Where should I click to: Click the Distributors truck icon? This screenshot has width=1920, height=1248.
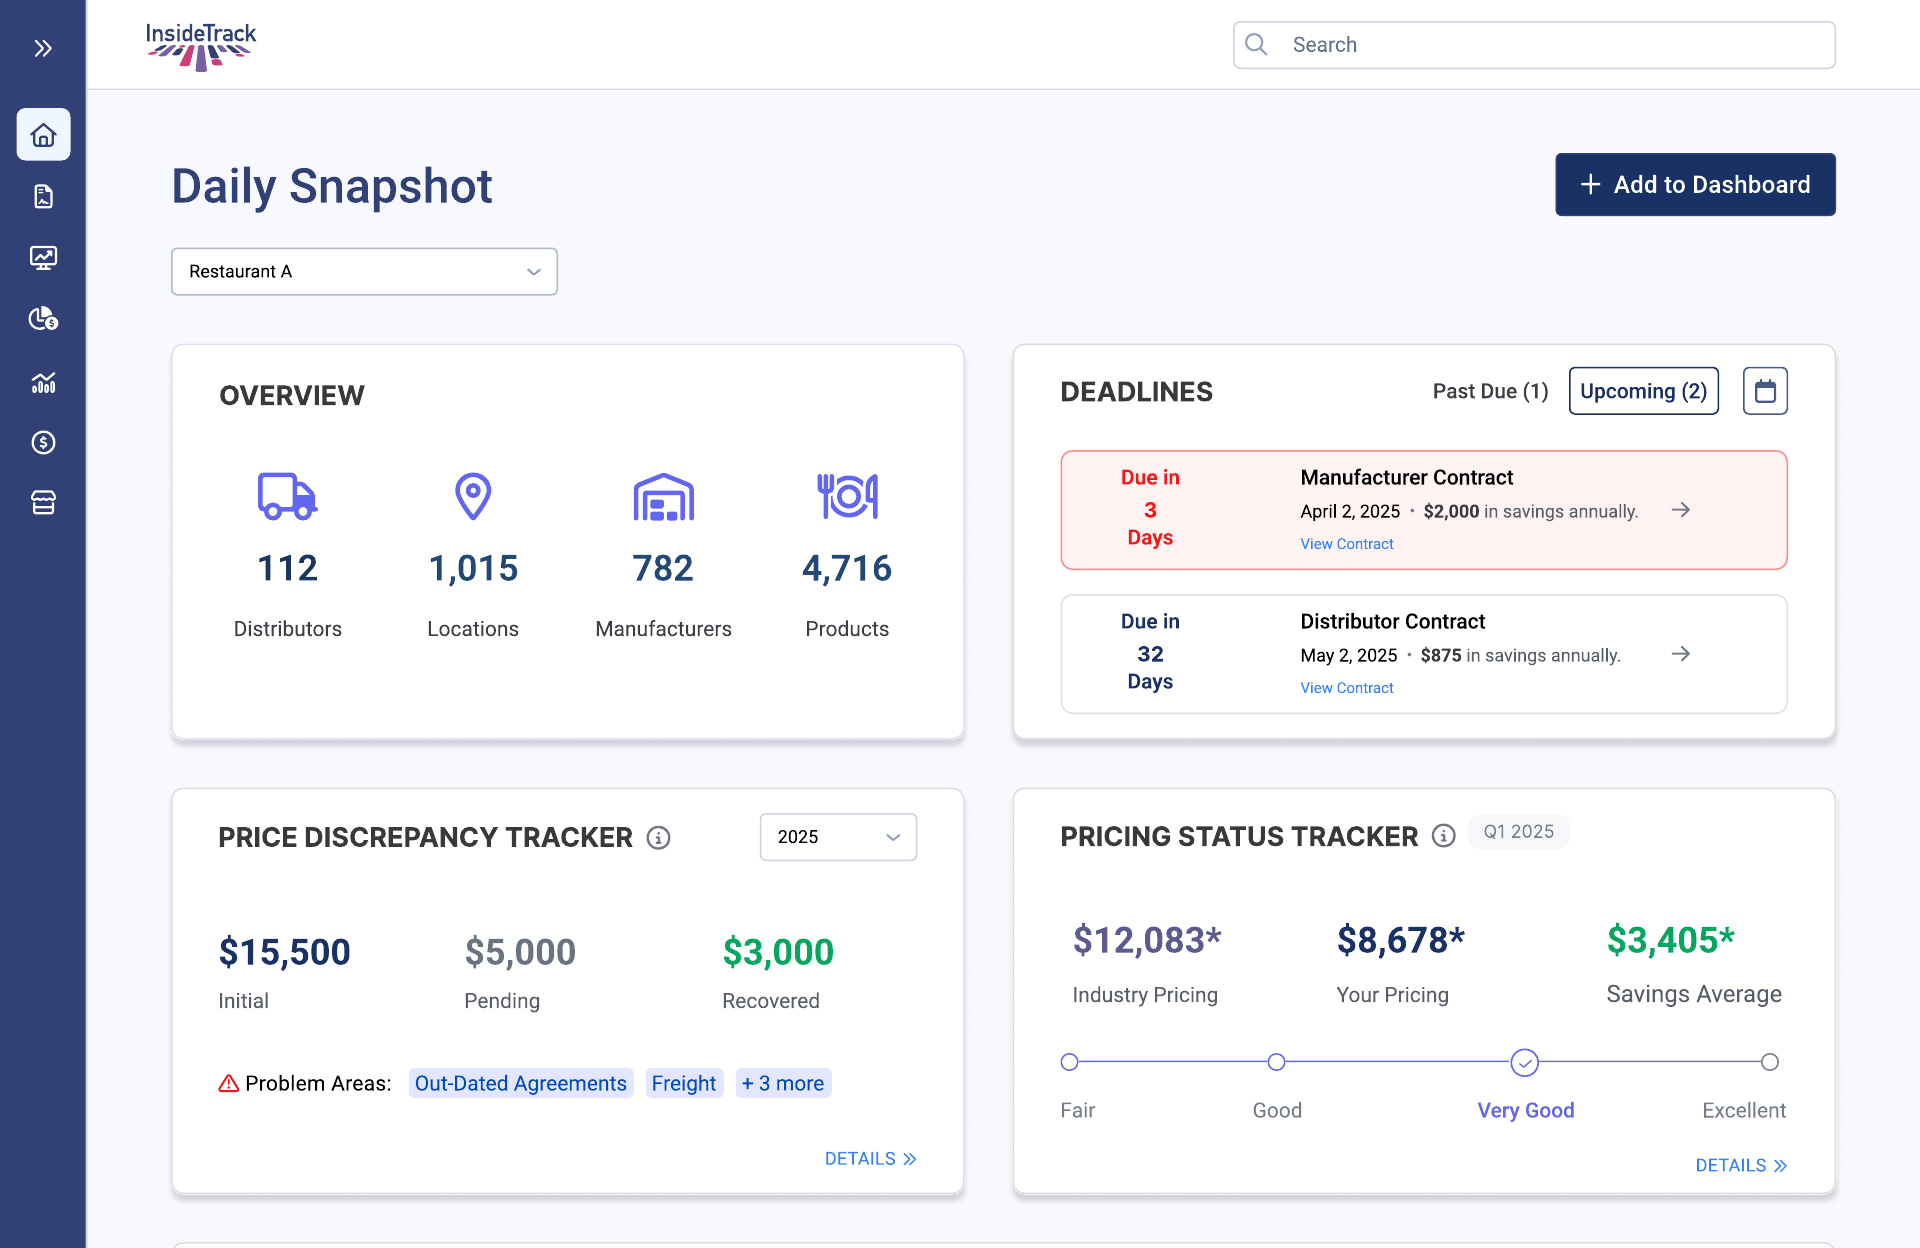pos(287,496)
